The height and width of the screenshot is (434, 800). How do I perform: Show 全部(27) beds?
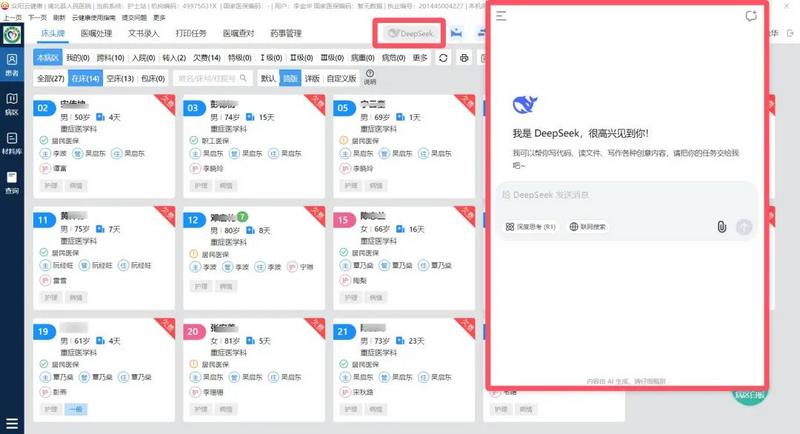point(51,78)
